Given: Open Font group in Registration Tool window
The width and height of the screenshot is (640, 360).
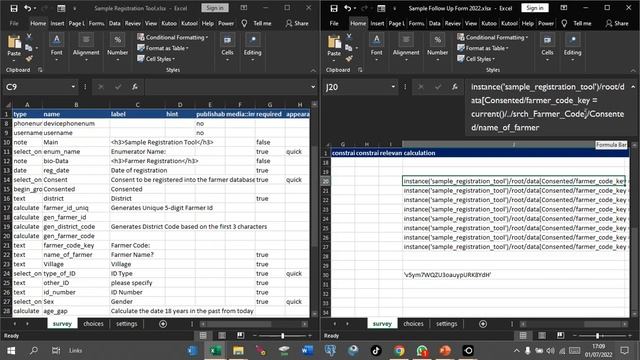Looking at the screenshot, I should tap(56, 47).
